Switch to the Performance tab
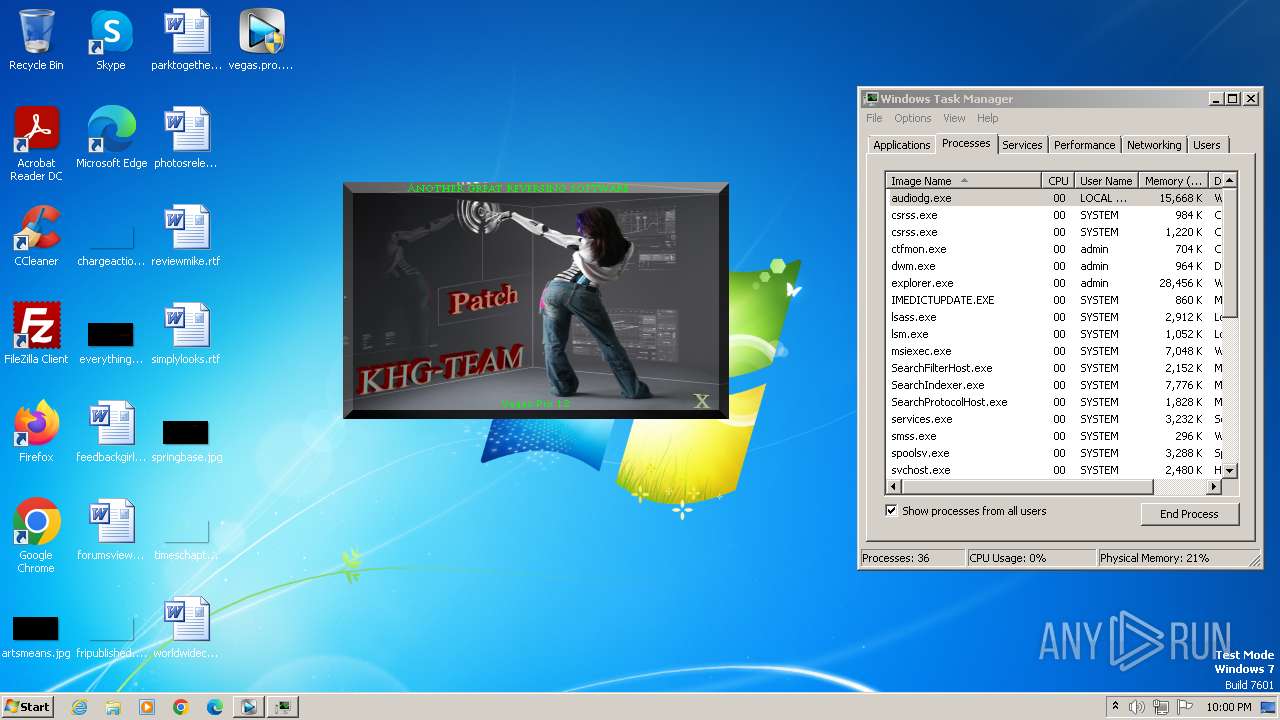The height and width of the screenshot is (720, 1280). (1084, 145)
